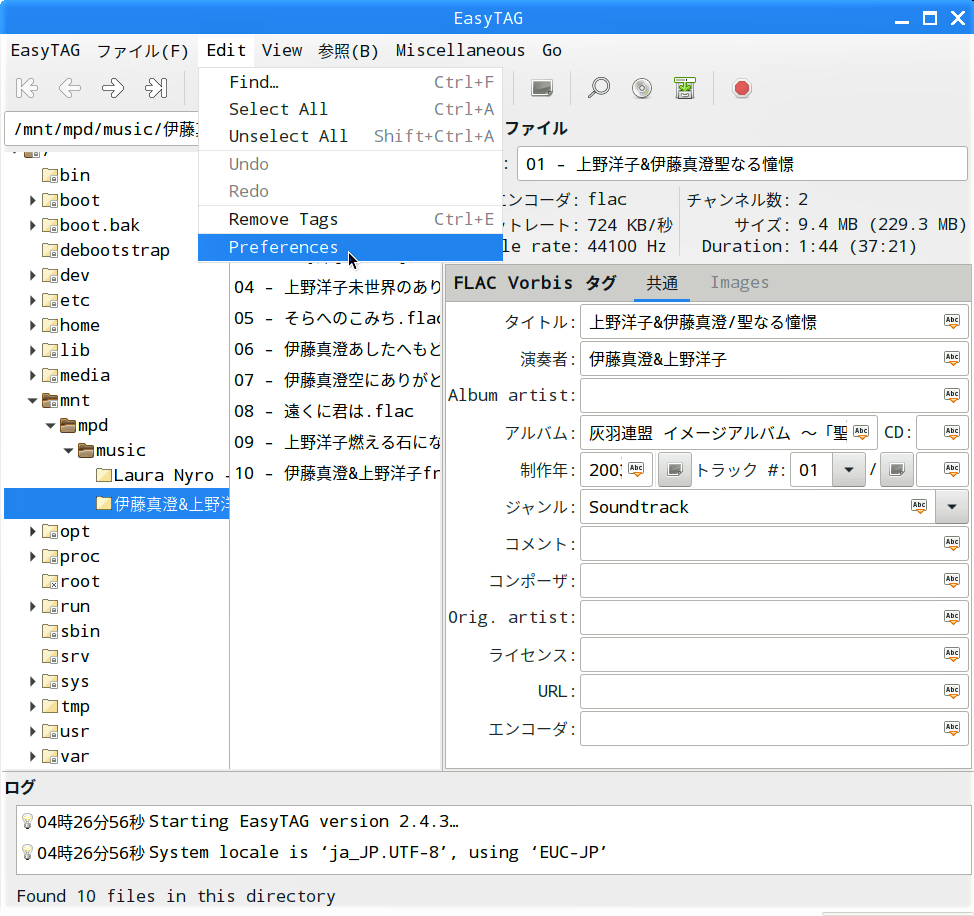Switch to the Images tab
Image resolution: width=974 pixels, height=916 pixels.
[739, 283]
